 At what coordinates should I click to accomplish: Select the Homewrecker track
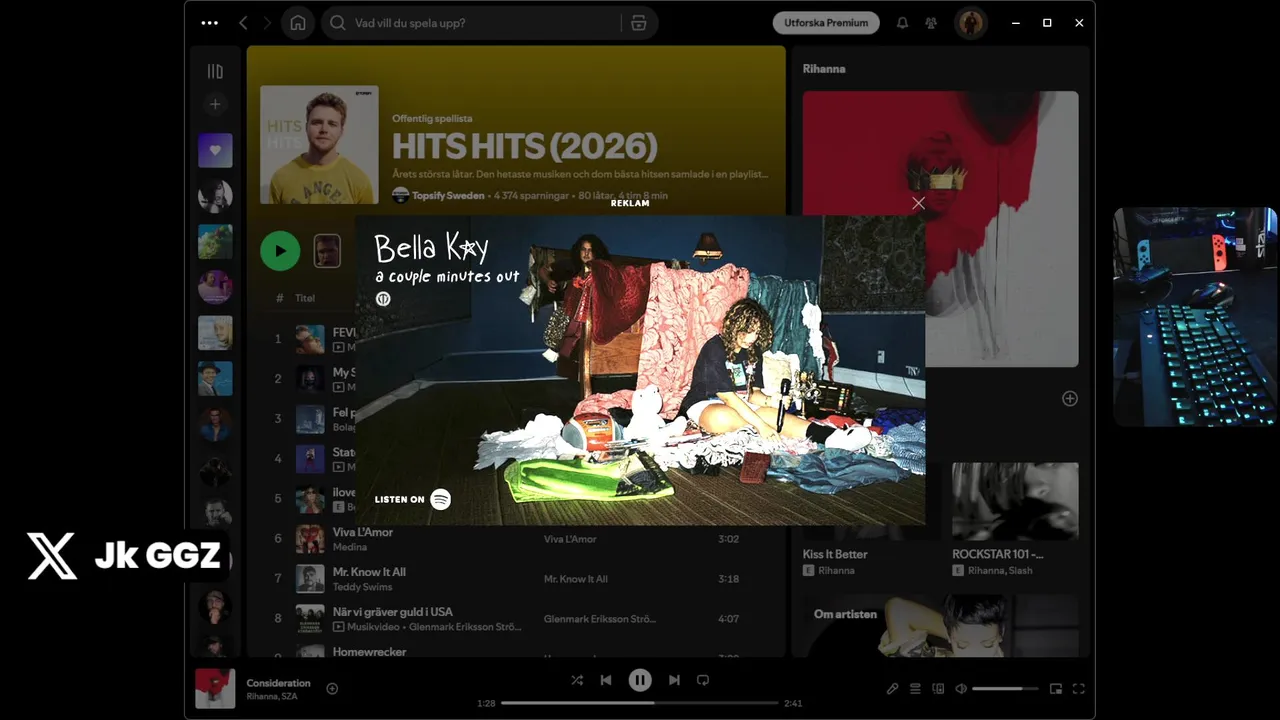pyautogui.click(x=516, y=651)
